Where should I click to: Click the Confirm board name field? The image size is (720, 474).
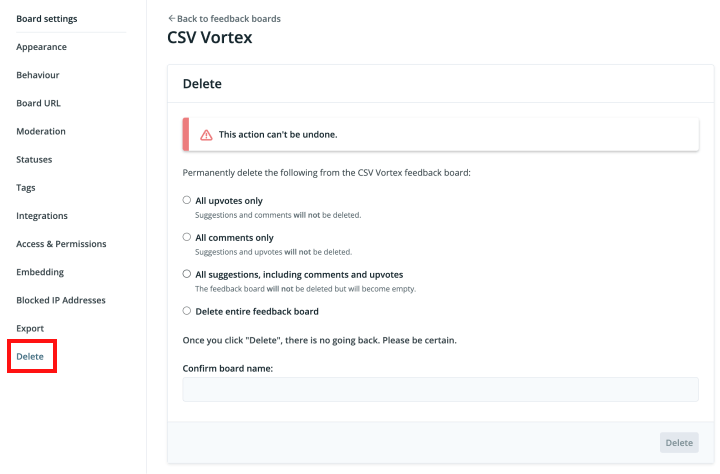coord(440,390)
